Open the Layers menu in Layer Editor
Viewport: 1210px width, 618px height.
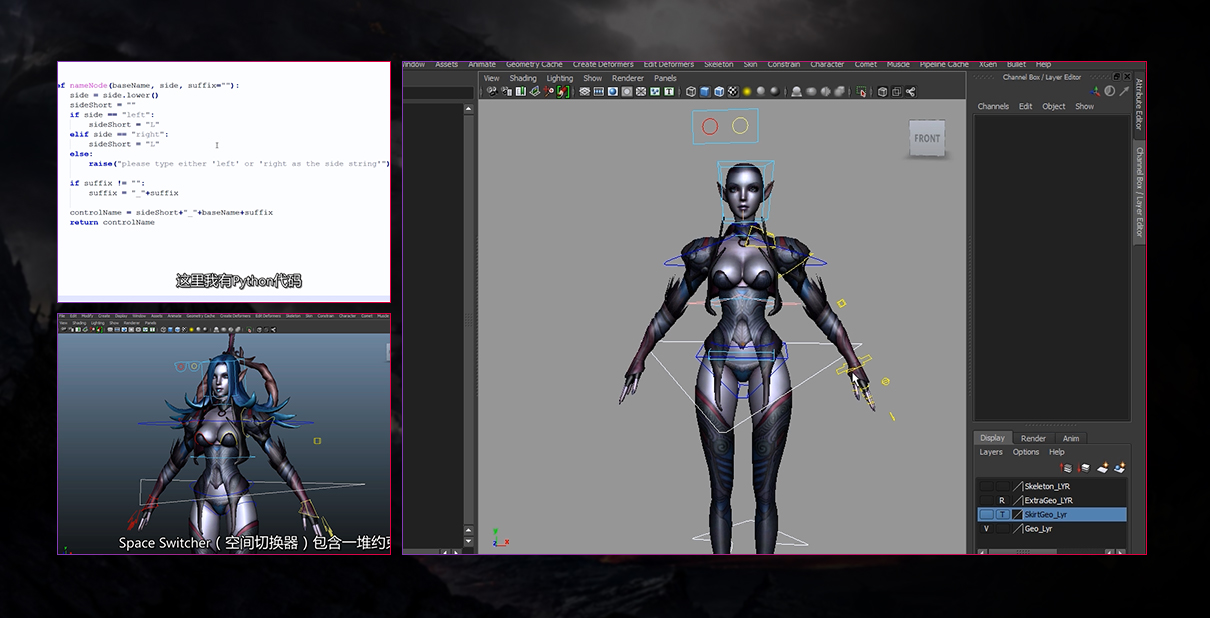(x=991, y=452)
